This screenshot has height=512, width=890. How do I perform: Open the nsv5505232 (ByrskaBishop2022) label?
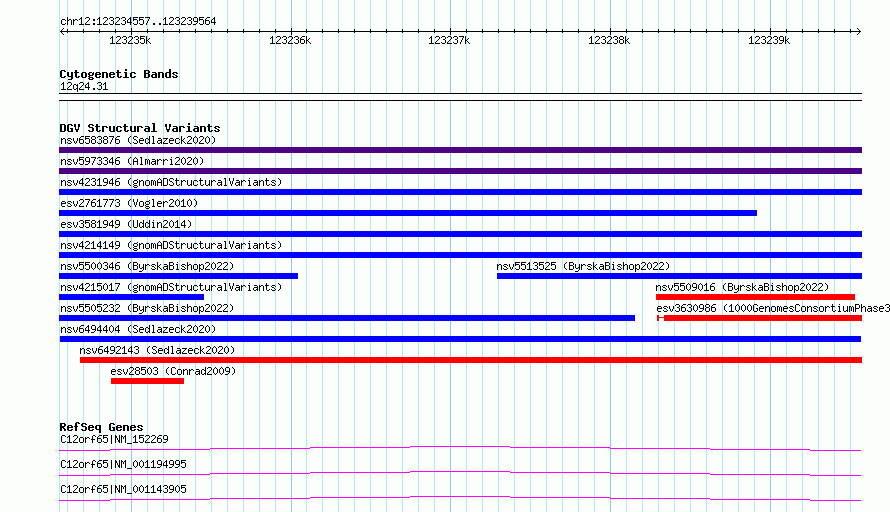pyautogui.click(x=147, y=308)
